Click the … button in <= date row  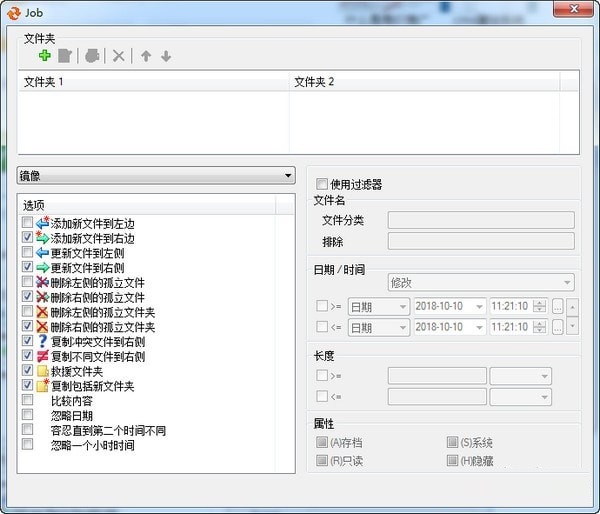pyautogui.click(x=558, y=327)
